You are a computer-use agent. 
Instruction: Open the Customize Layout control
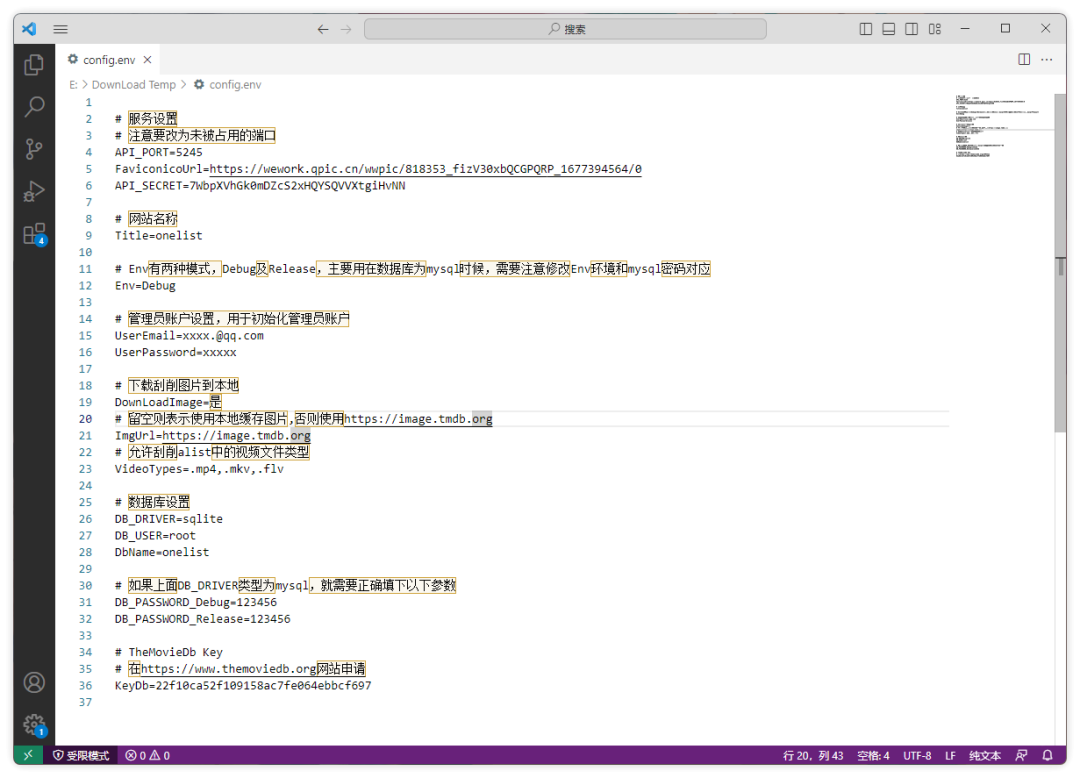click(934, 28)
